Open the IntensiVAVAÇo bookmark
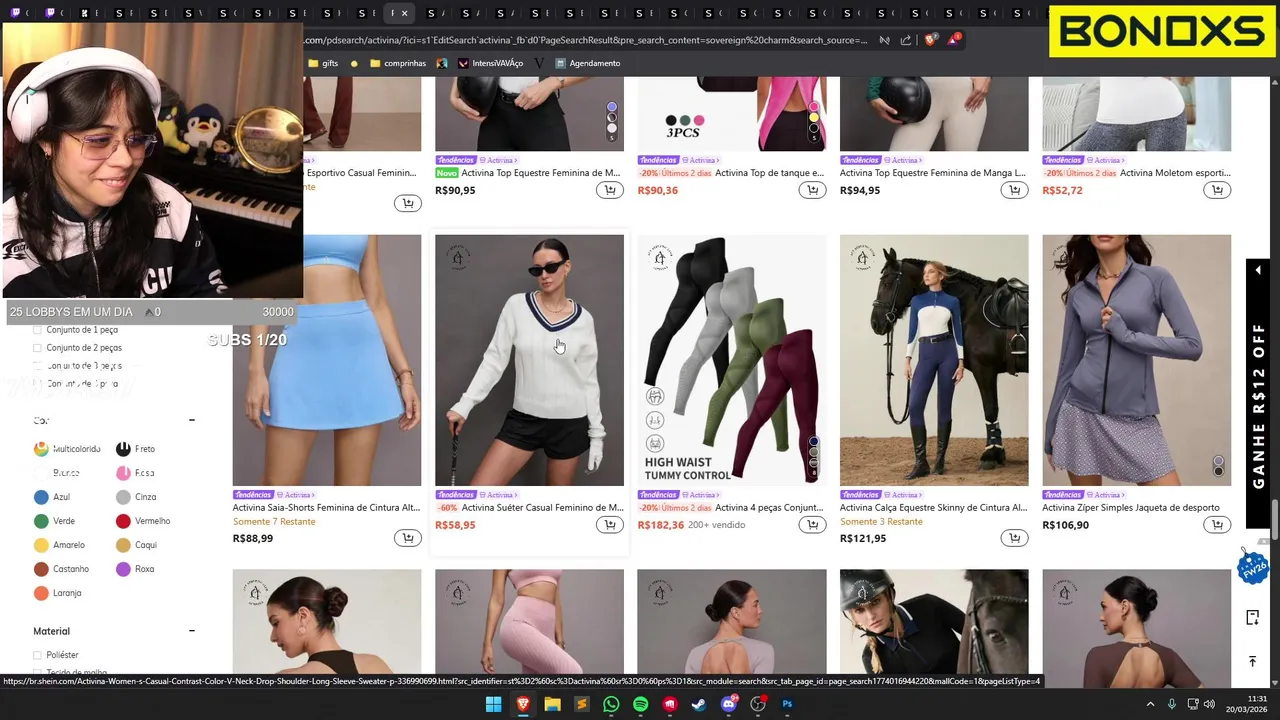Viewport: 1280px width, 720px height. pos(490,63)
